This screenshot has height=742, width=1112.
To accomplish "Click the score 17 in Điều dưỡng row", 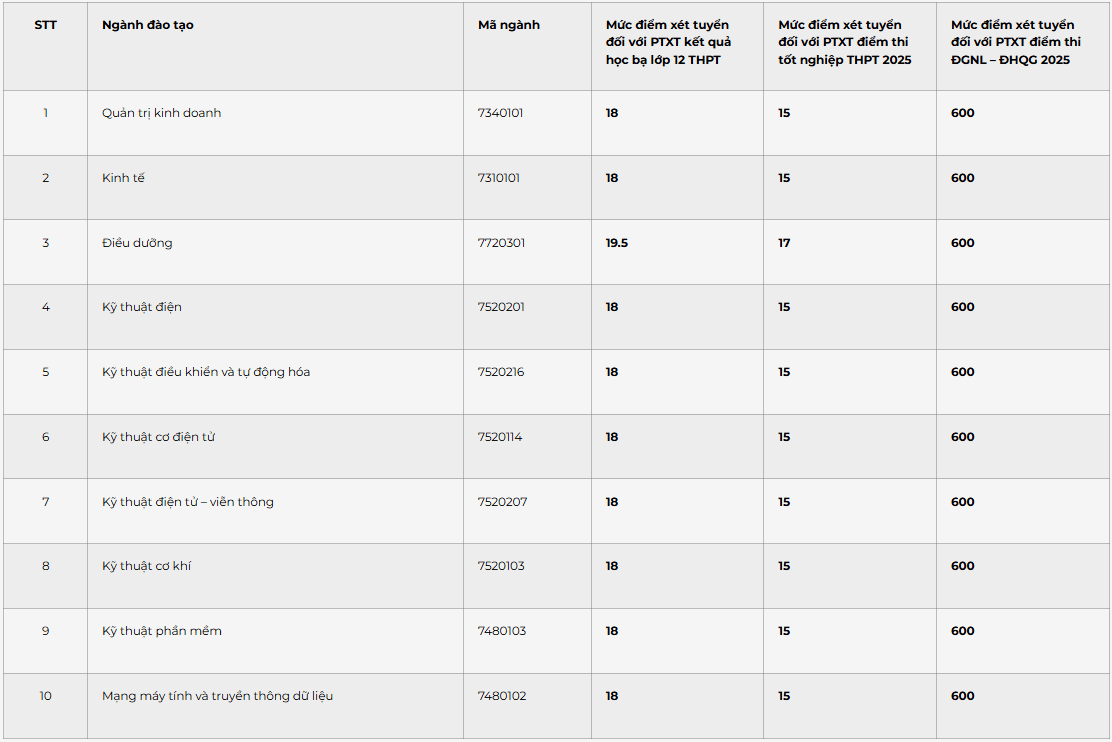I will pos(784,243).
